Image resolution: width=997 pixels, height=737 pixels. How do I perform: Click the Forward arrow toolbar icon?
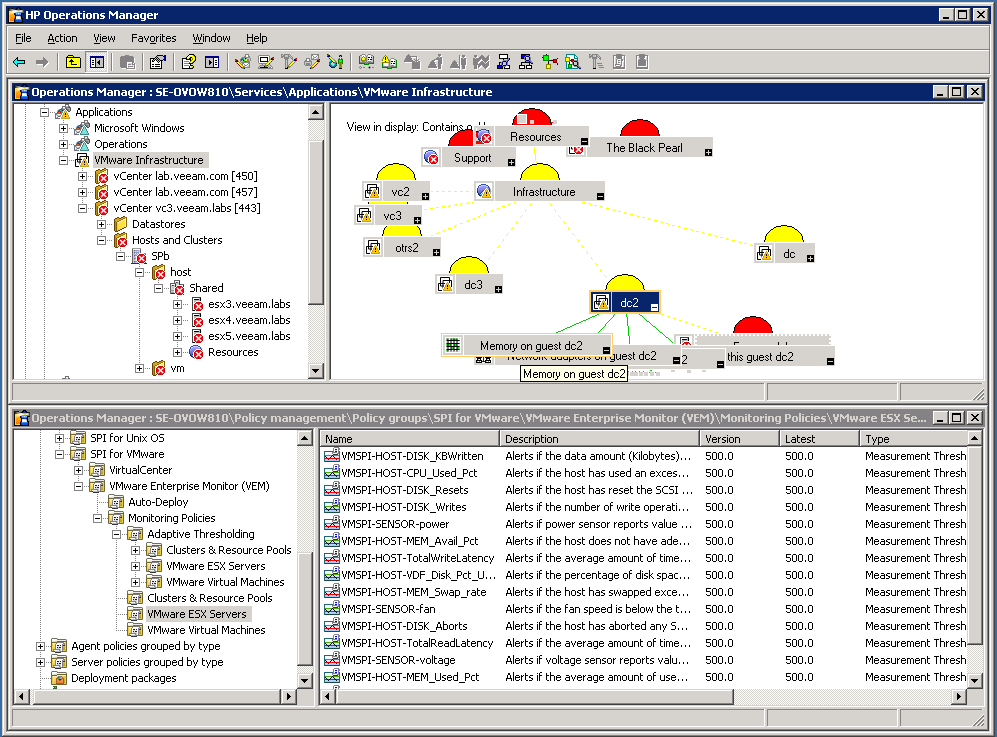(42, 62)
